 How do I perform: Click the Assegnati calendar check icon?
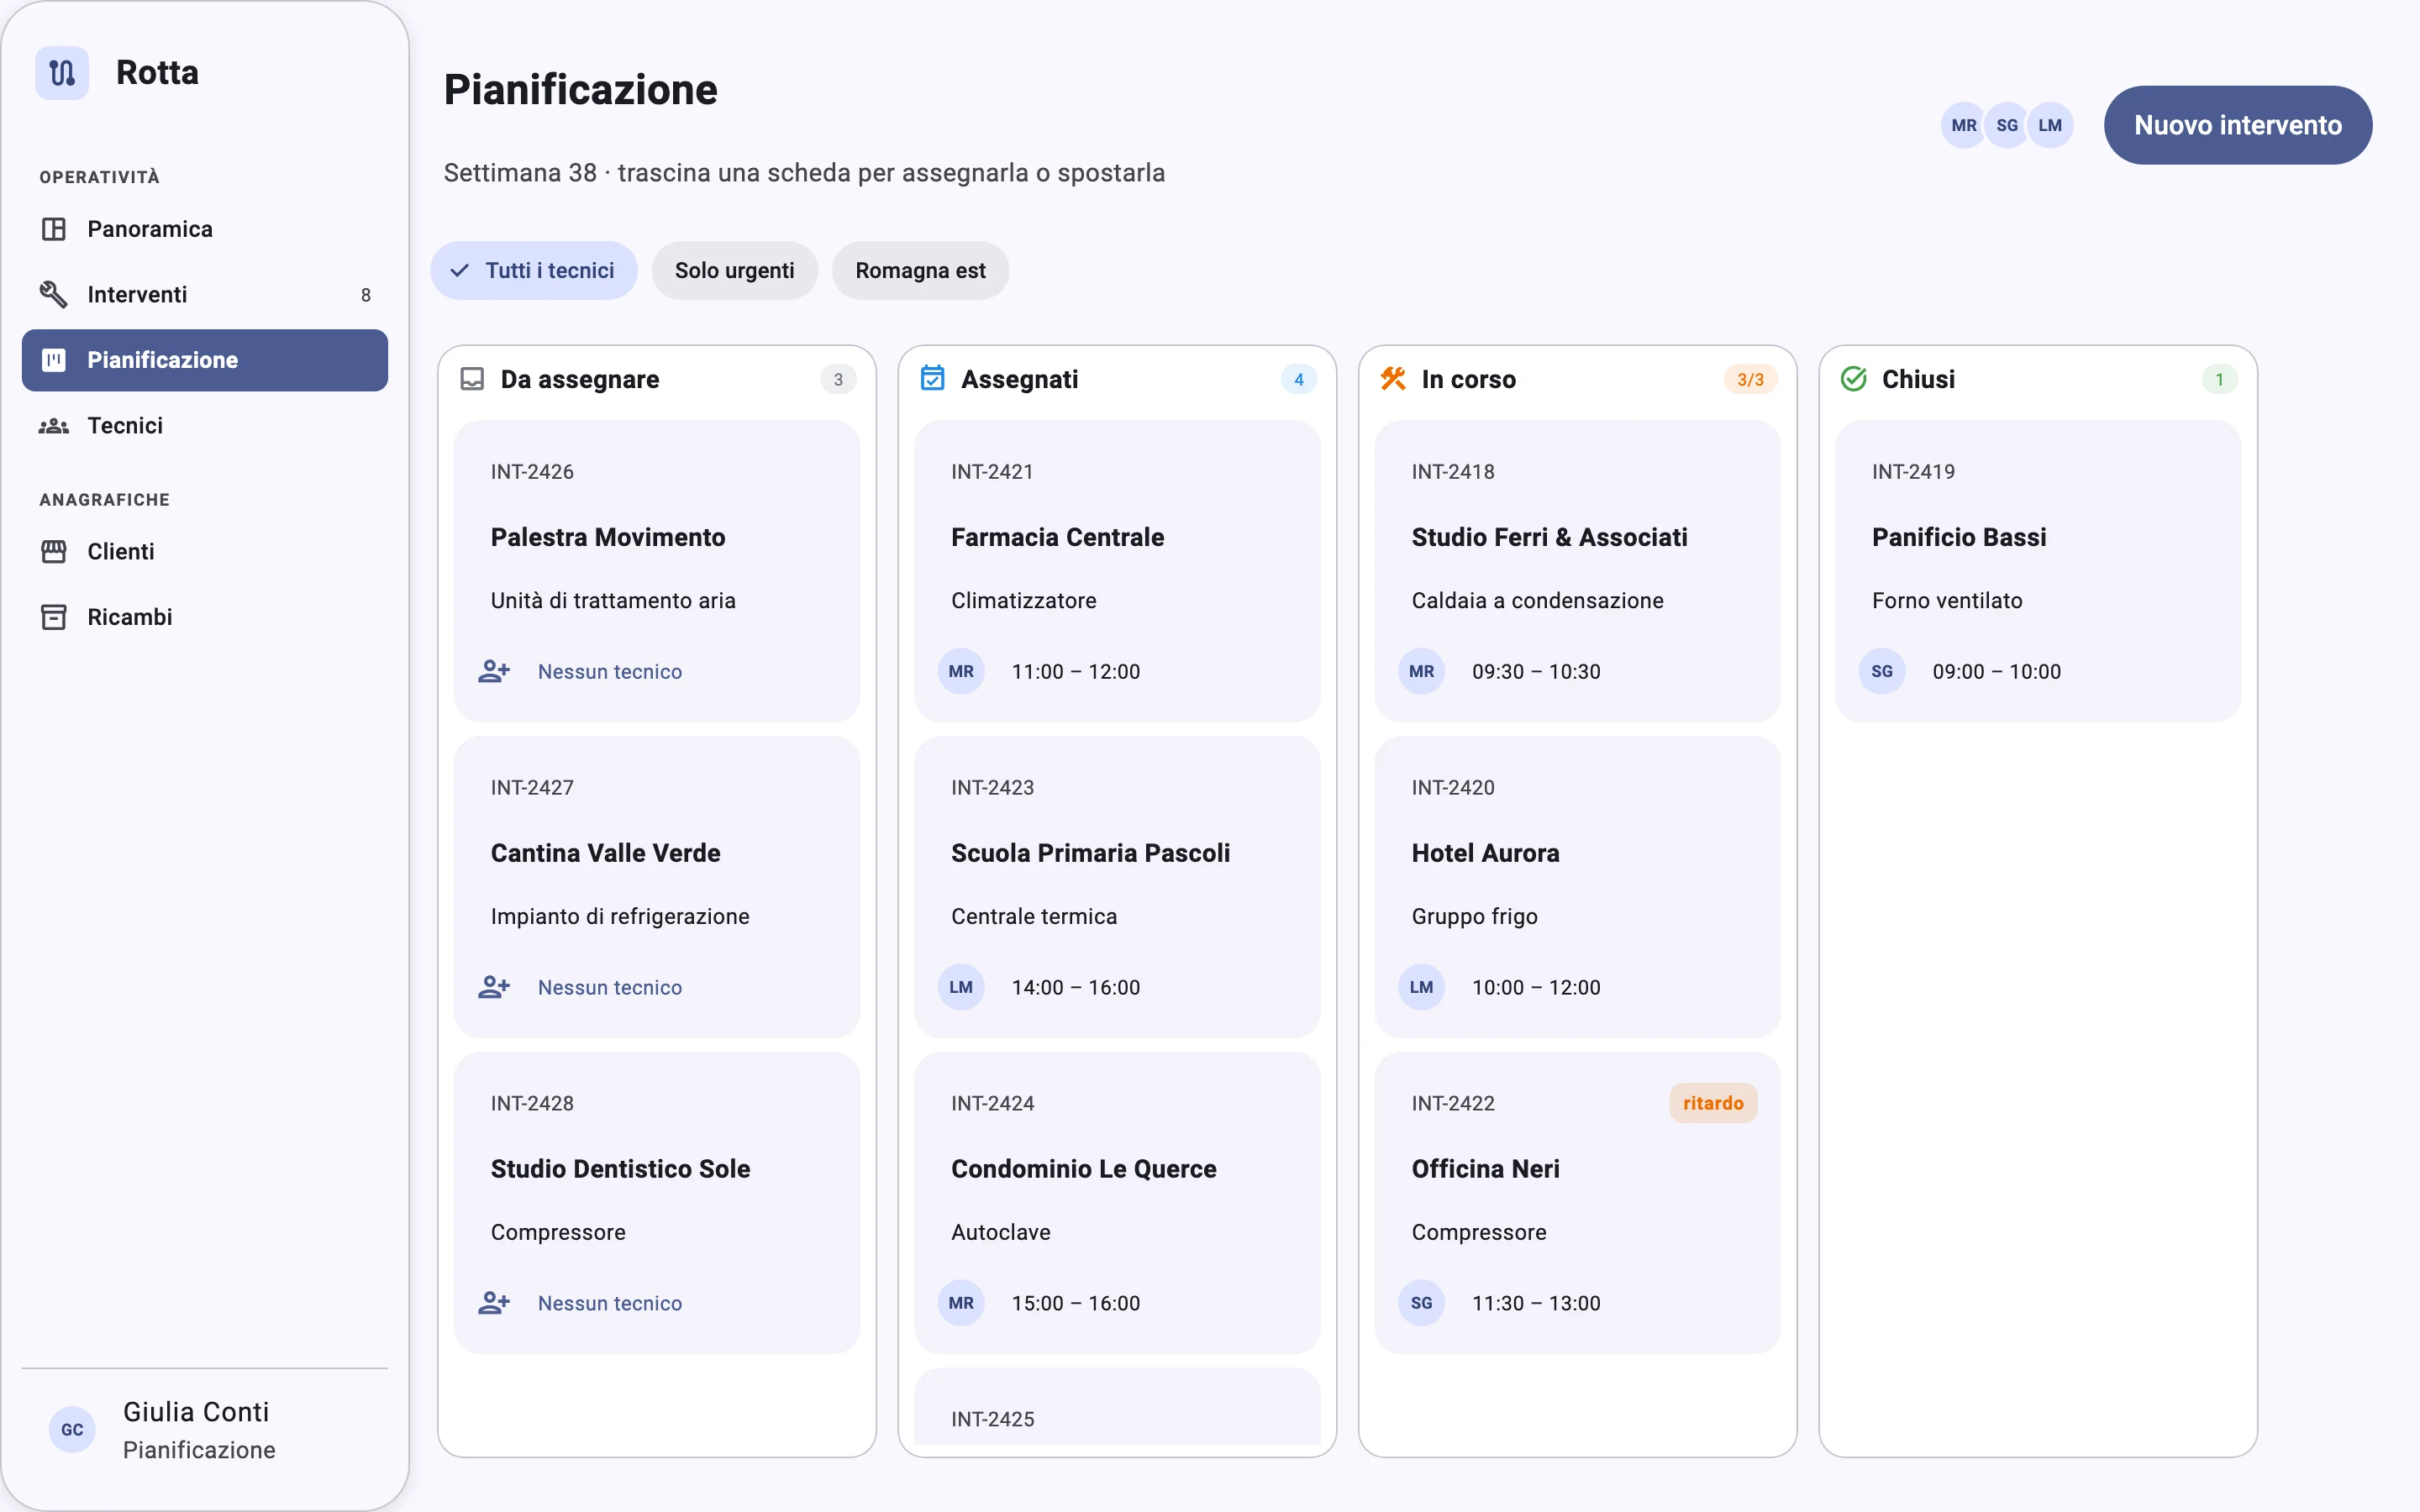932,378
